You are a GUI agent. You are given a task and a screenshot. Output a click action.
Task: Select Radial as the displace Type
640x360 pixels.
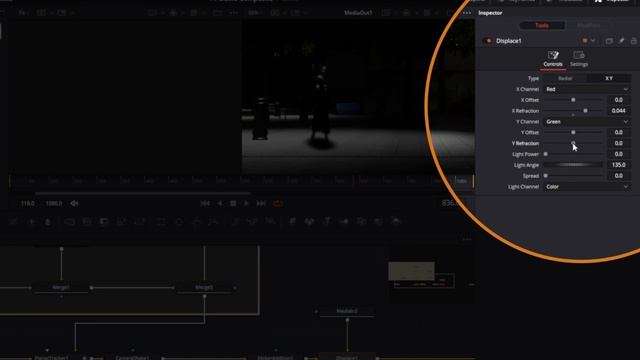565,78
